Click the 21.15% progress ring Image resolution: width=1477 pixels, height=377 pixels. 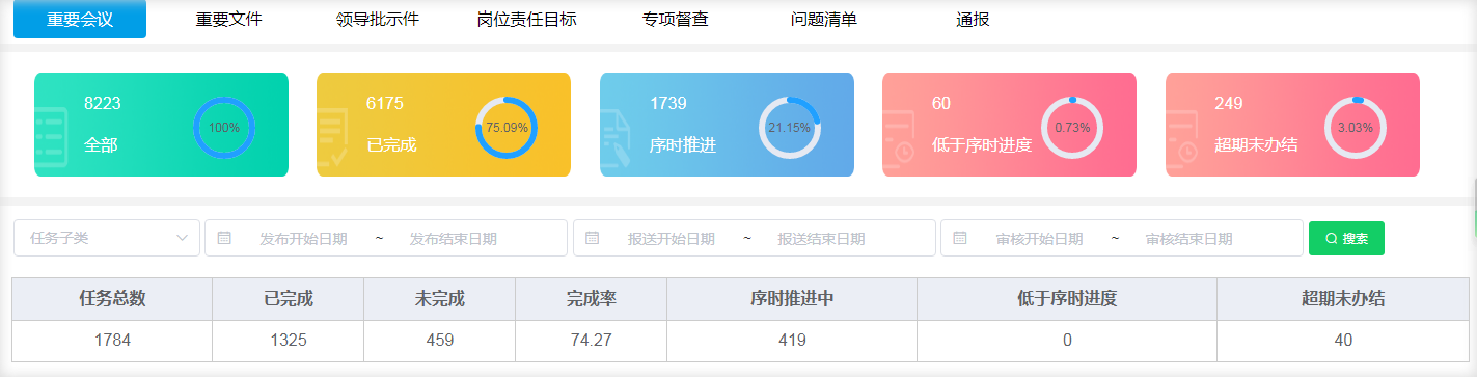click(789, 128)
